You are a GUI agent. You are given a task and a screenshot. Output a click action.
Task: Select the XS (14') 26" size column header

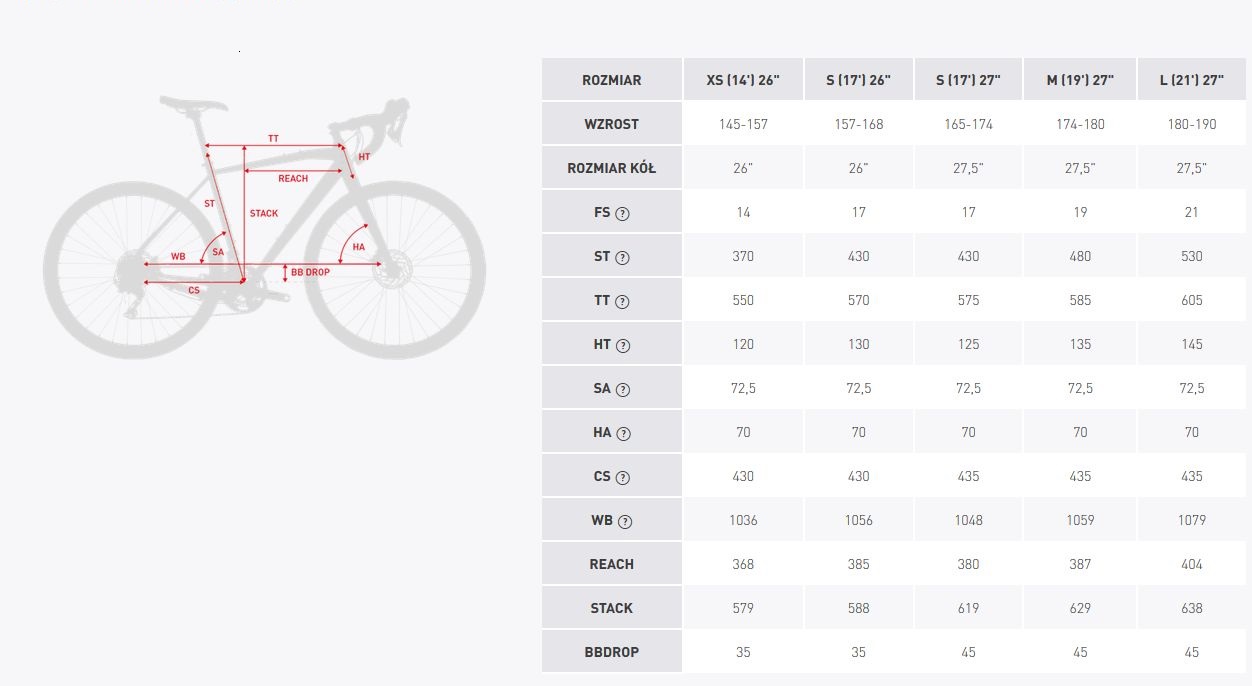[743, 80]
